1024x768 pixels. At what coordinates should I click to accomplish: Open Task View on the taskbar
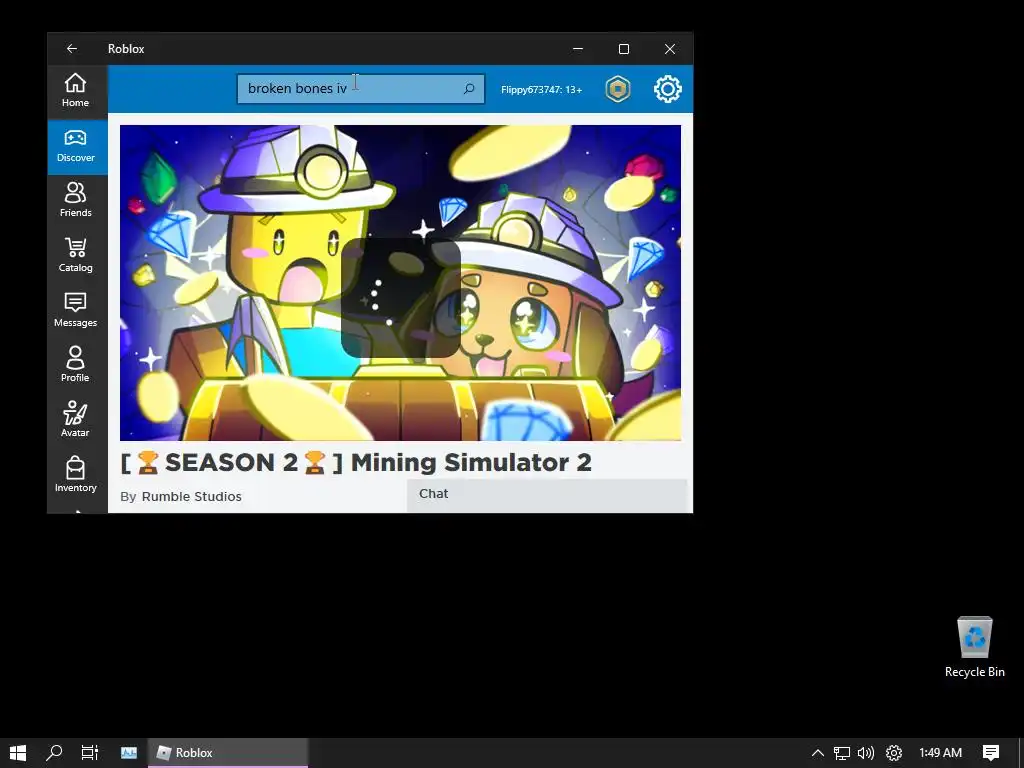click(x=90, y=752)
